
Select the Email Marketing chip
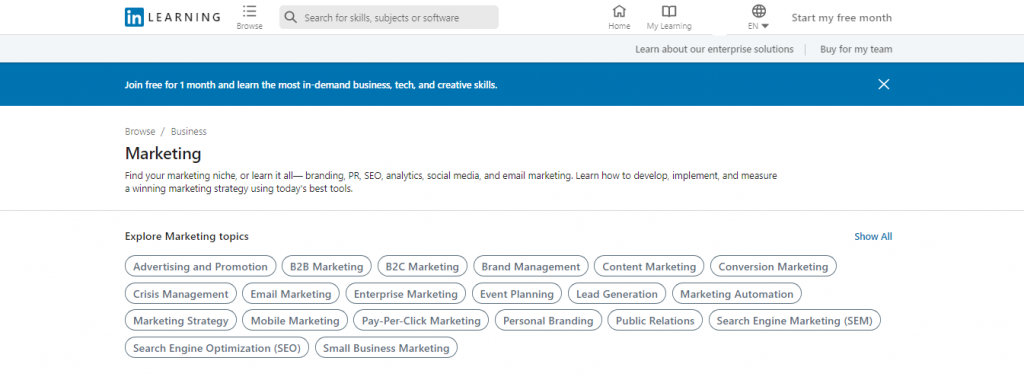291,294
